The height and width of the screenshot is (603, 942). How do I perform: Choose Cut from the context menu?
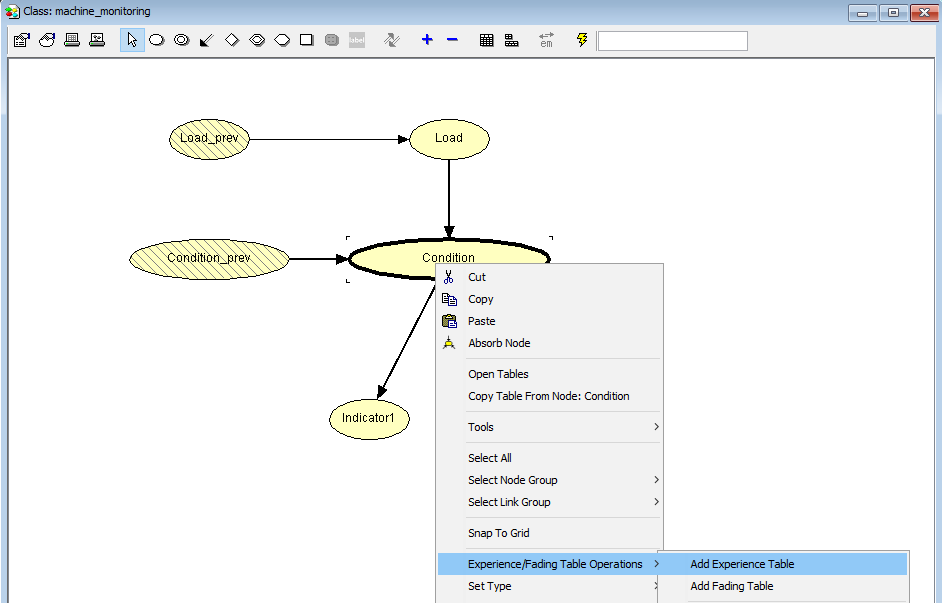[x=550, y=277]
